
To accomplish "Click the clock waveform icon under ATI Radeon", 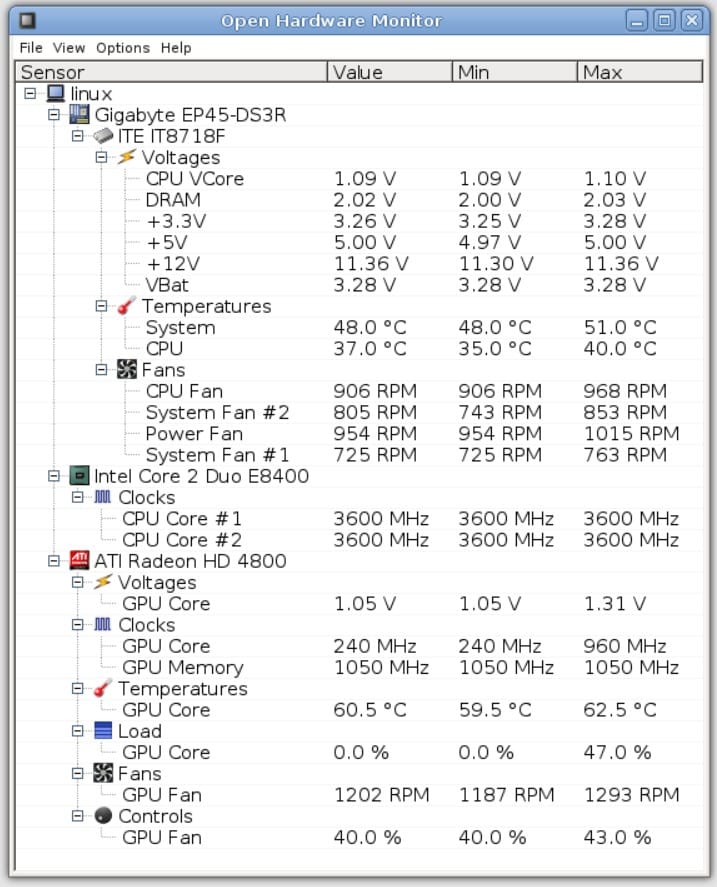I will pyautogui.click(x=103, y=624).
